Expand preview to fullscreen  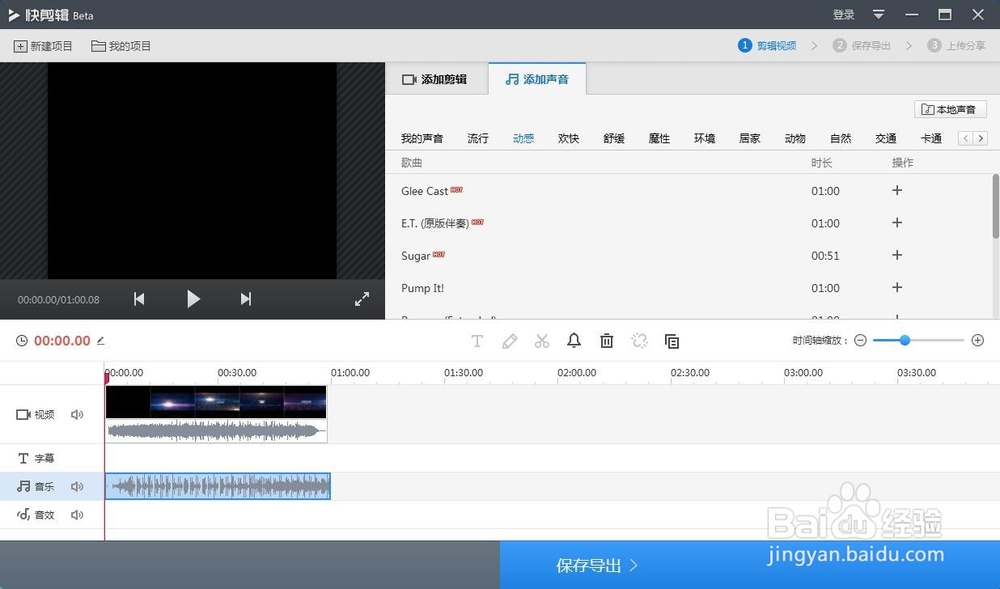(362, 299)
